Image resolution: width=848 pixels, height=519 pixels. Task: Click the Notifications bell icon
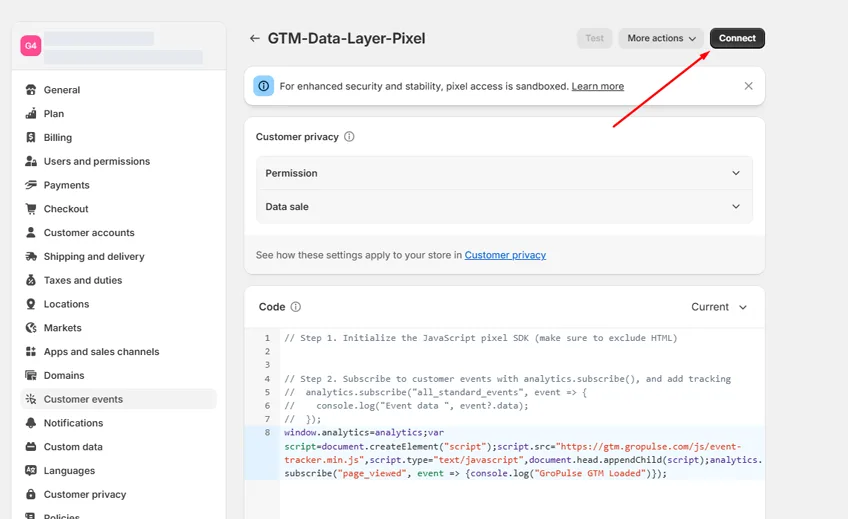coord(31,423)
